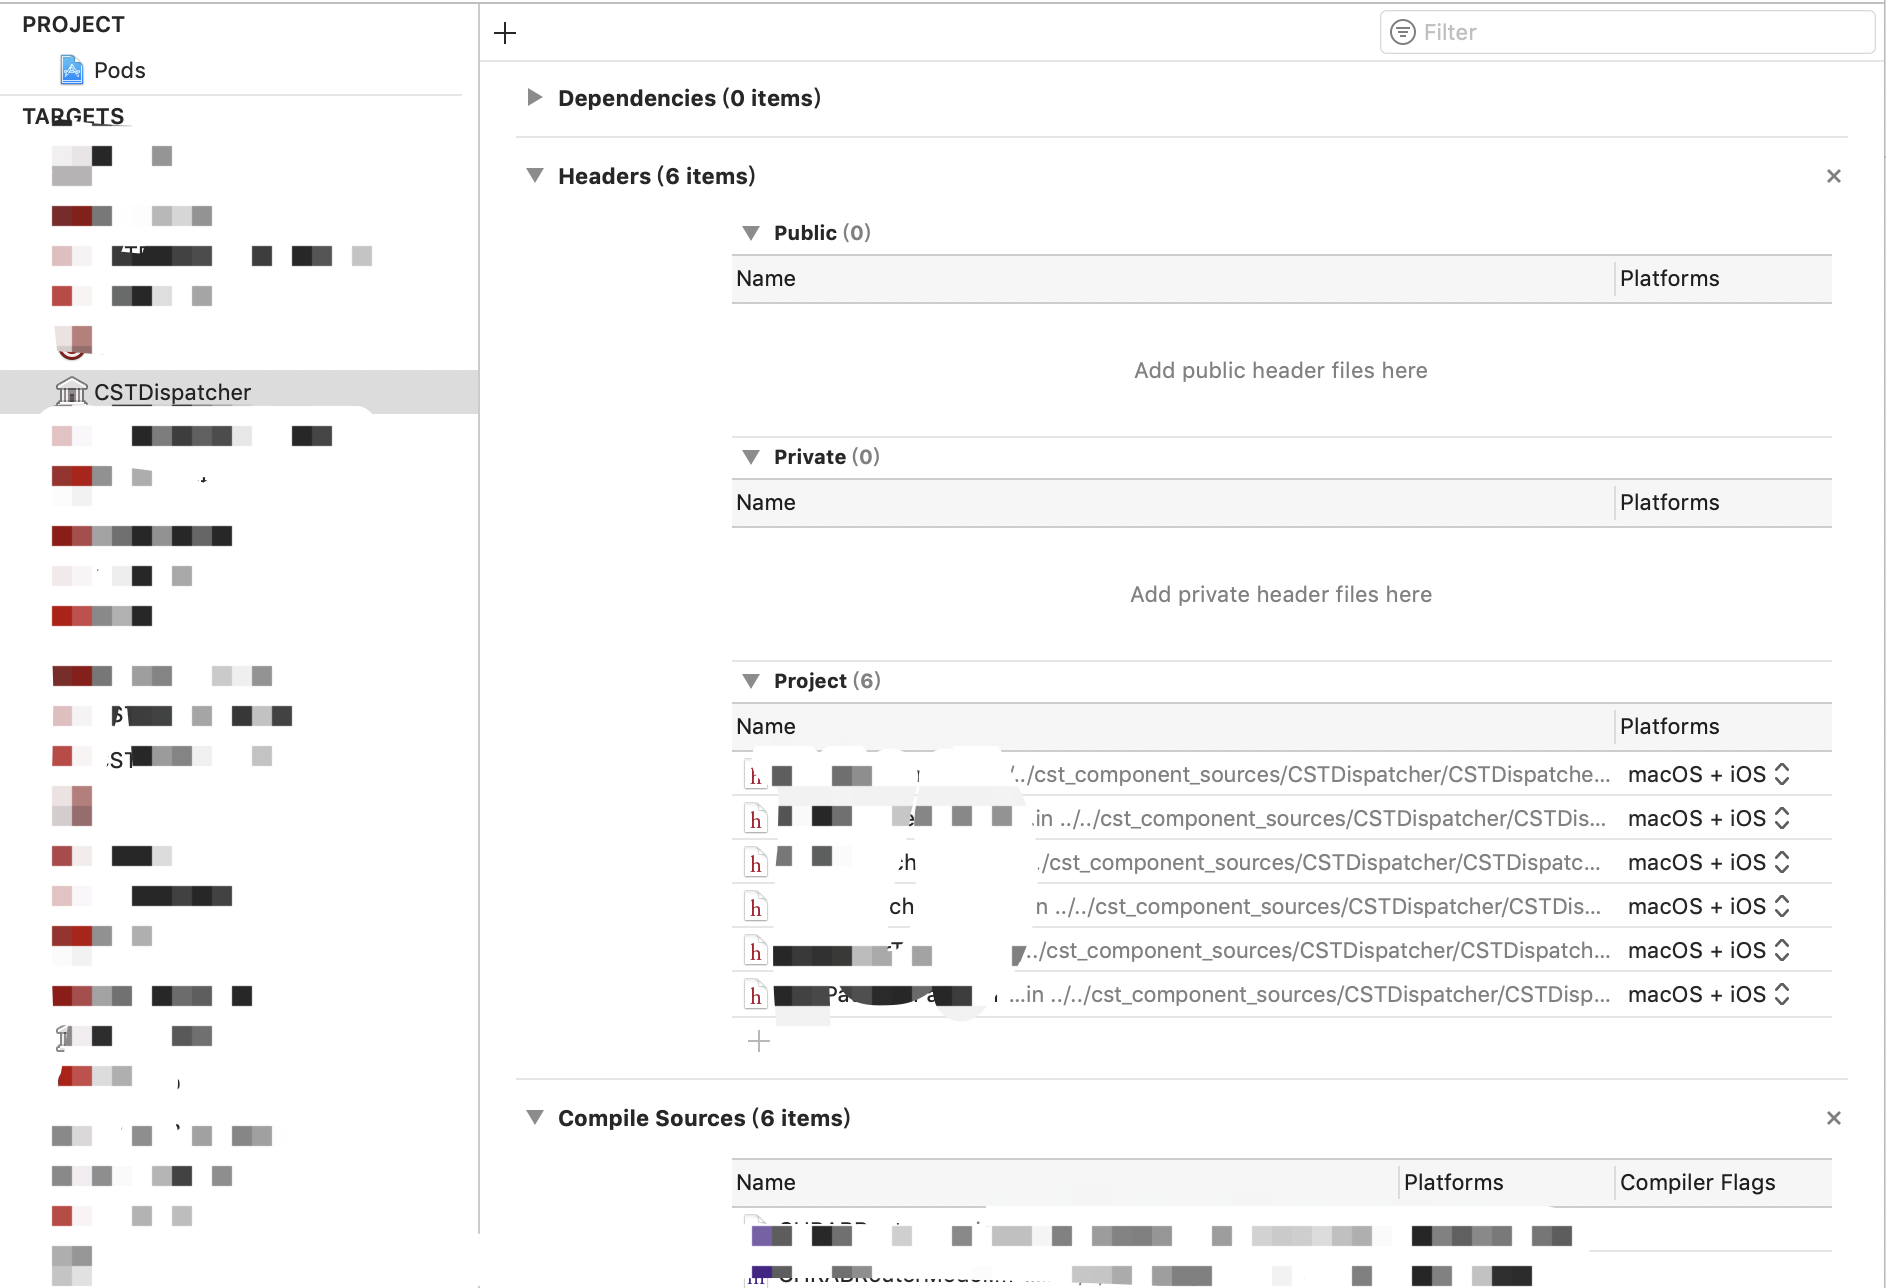Remove the Headers phase with its x button
1886x1288 pixels.
click(1834, 176)
